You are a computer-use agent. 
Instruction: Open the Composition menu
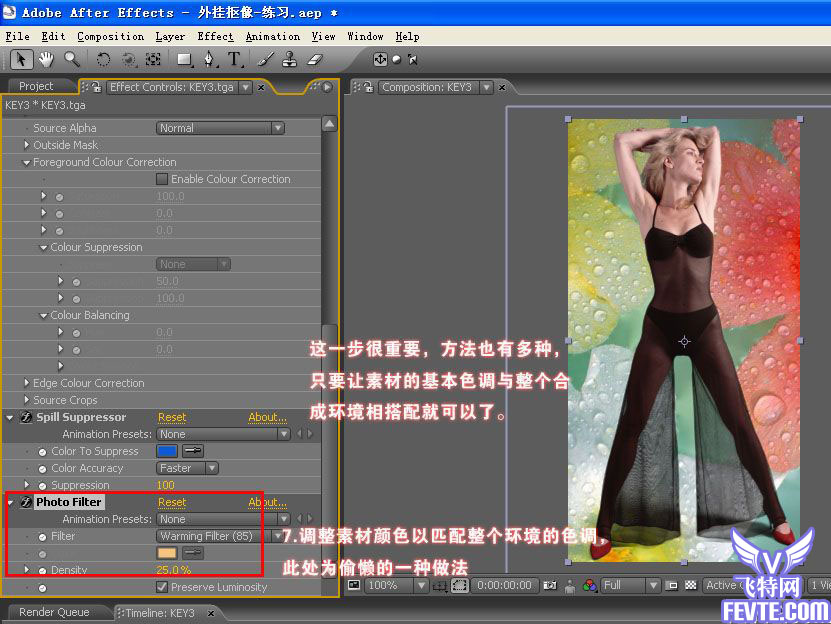(x=110, y=37)
